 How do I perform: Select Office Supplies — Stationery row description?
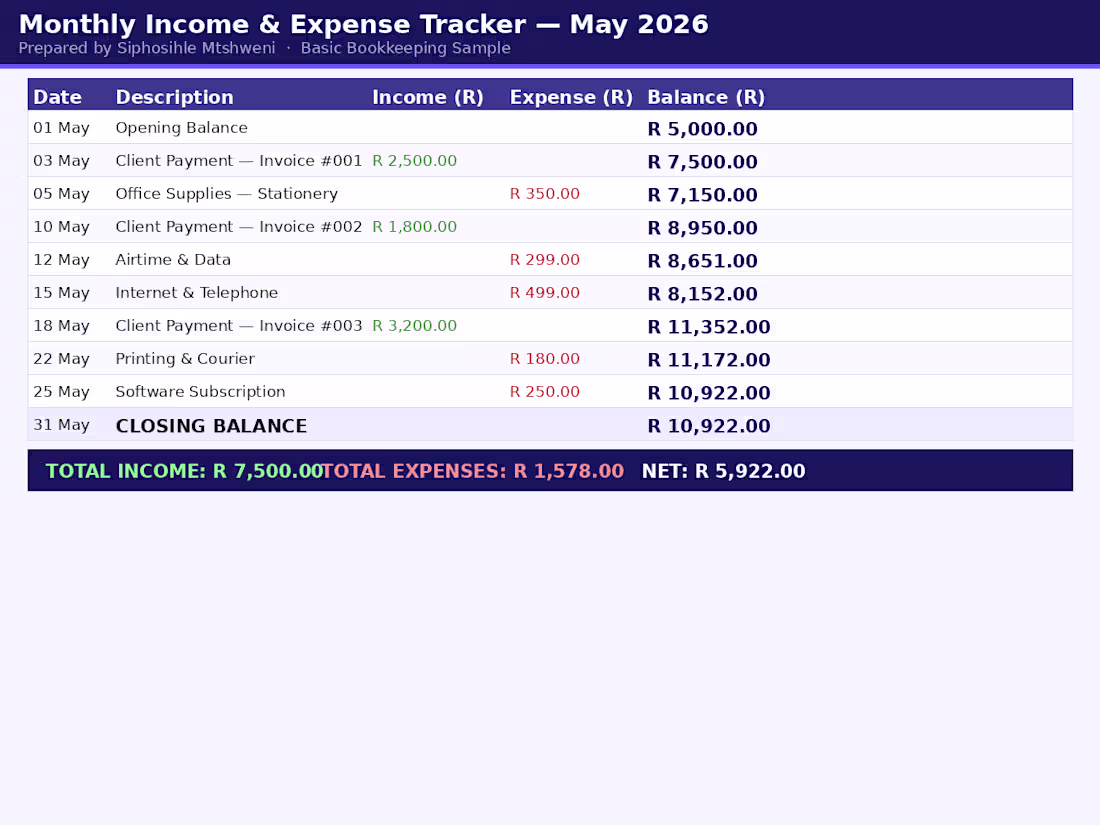pyautogui.click(x=227, y=194)
